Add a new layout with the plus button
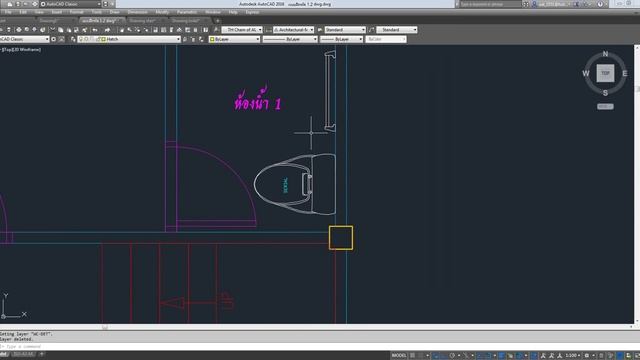Image resolution: width=640 pixels, height=360 pixels. pyautogui.click(x=41, y=354)
